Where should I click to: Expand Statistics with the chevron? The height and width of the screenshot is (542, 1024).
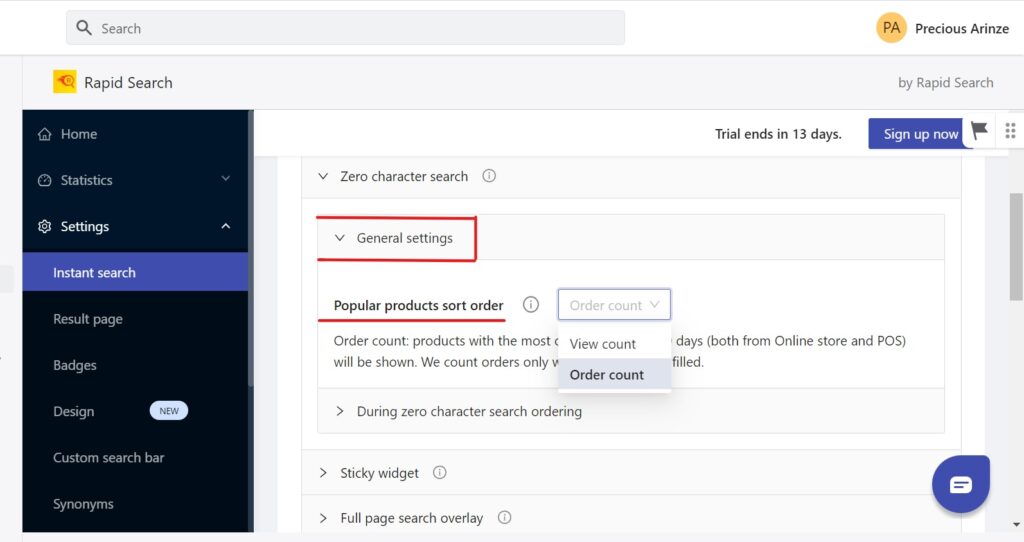point(225,179)
